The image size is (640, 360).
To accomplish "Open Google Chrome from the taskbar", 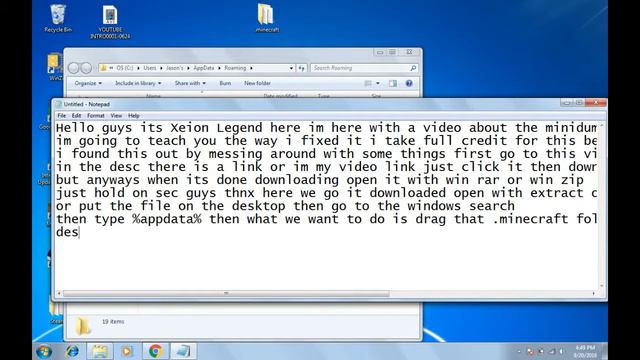I will [x=155, y=351].
